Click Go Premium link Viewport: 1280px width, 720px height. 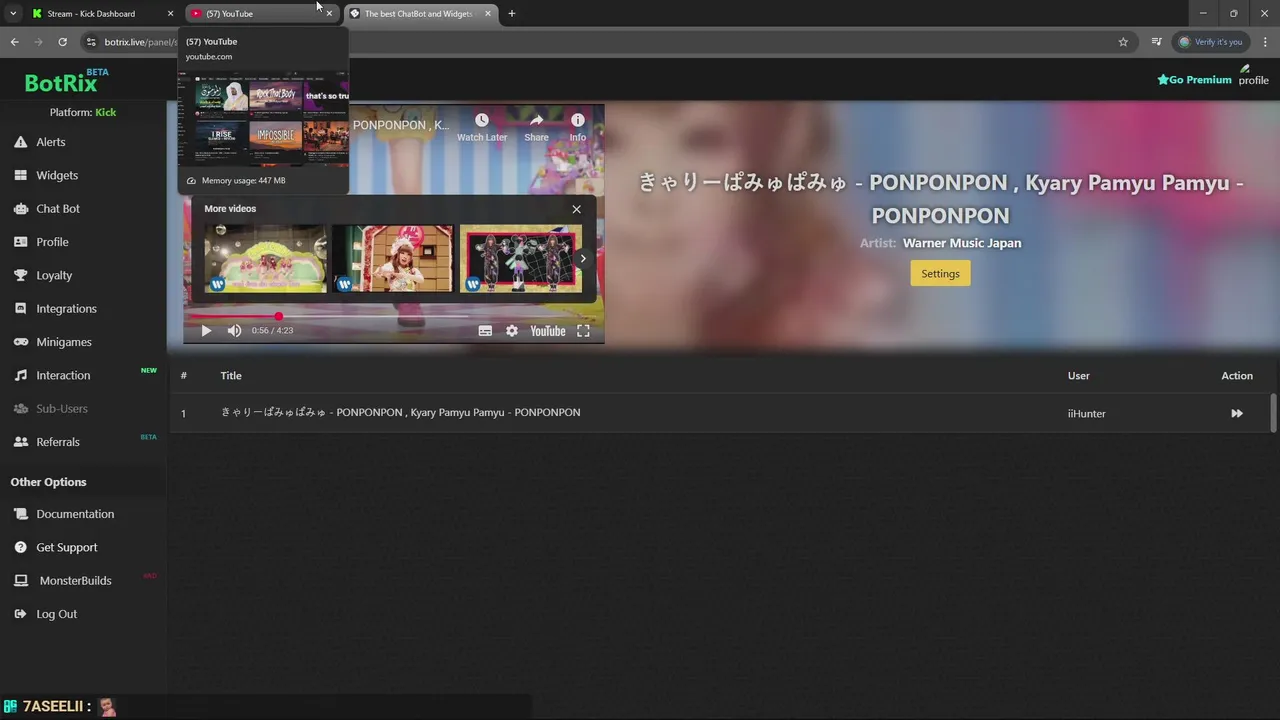pyautogui.click(x=1194, y=80)
